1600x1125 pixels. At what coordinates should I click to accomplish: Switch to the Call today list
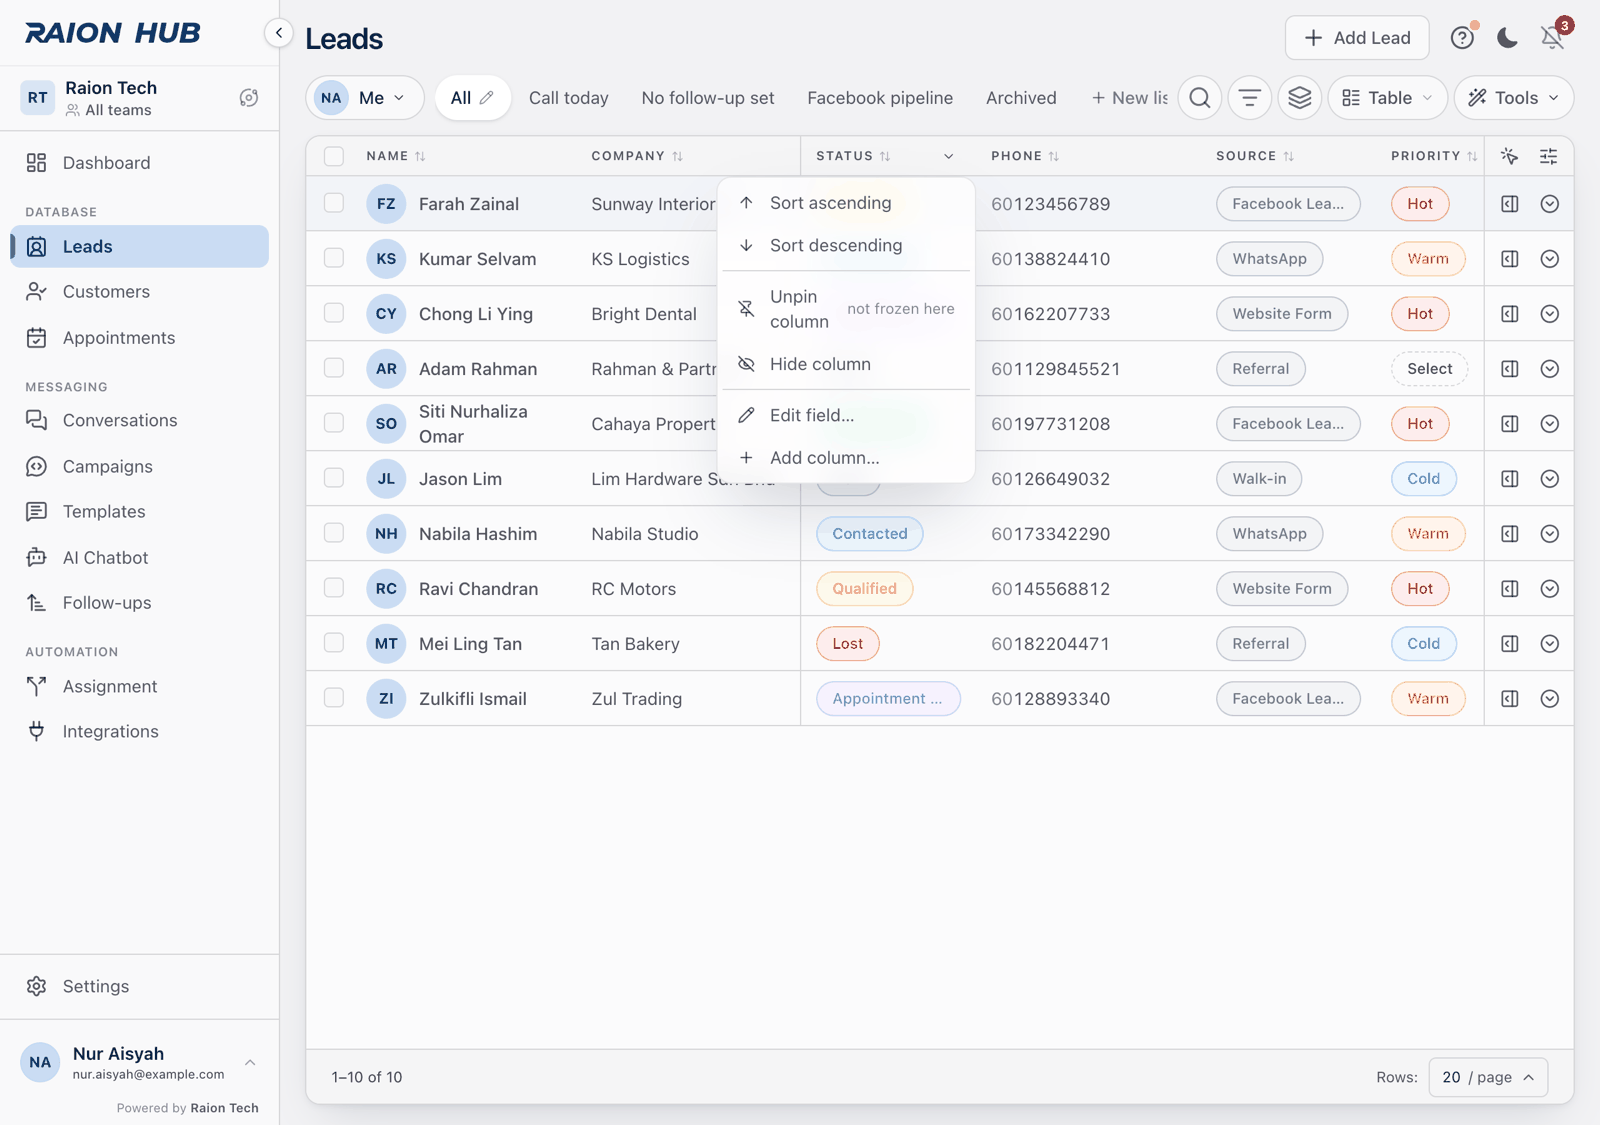click(569, 98)
